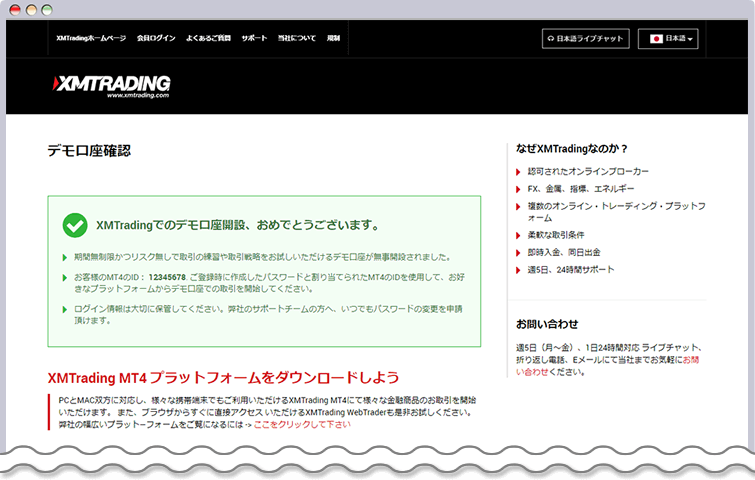The image size is (755, 480).
Task: Open XMTradingホームページ menu item
Action: [91, 38]
